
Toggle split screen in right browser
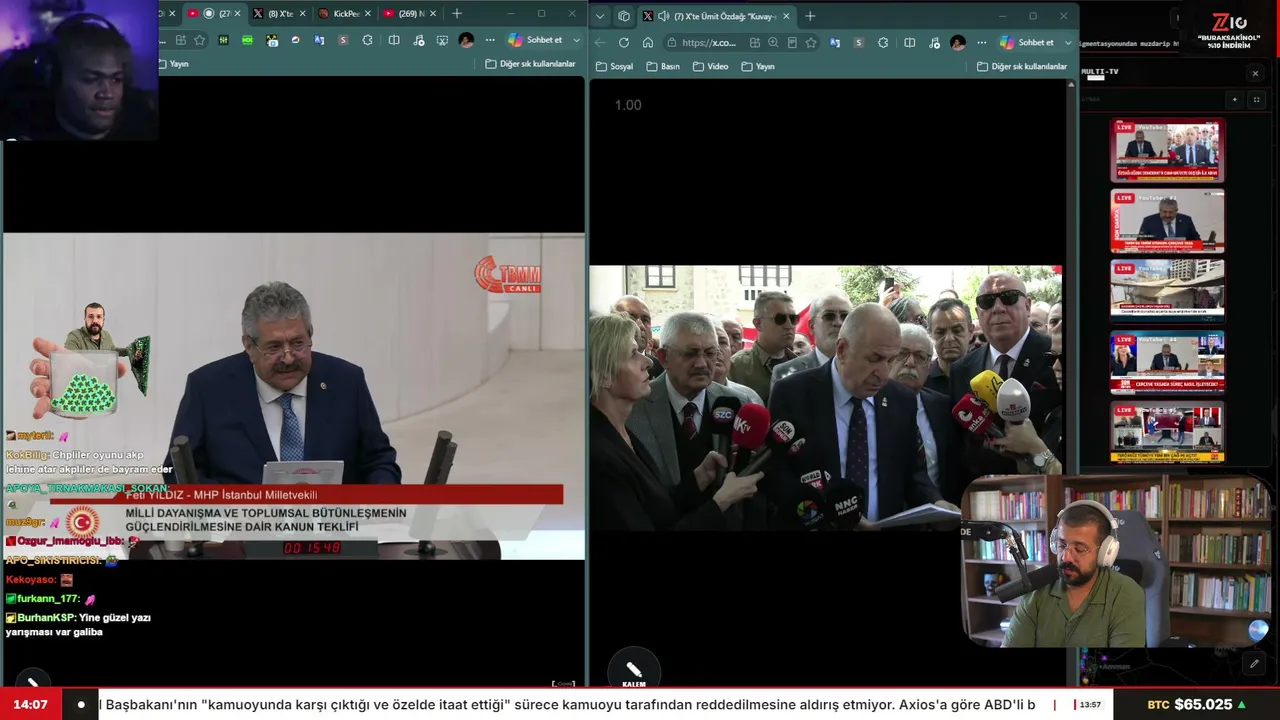[x=909, y=43]
